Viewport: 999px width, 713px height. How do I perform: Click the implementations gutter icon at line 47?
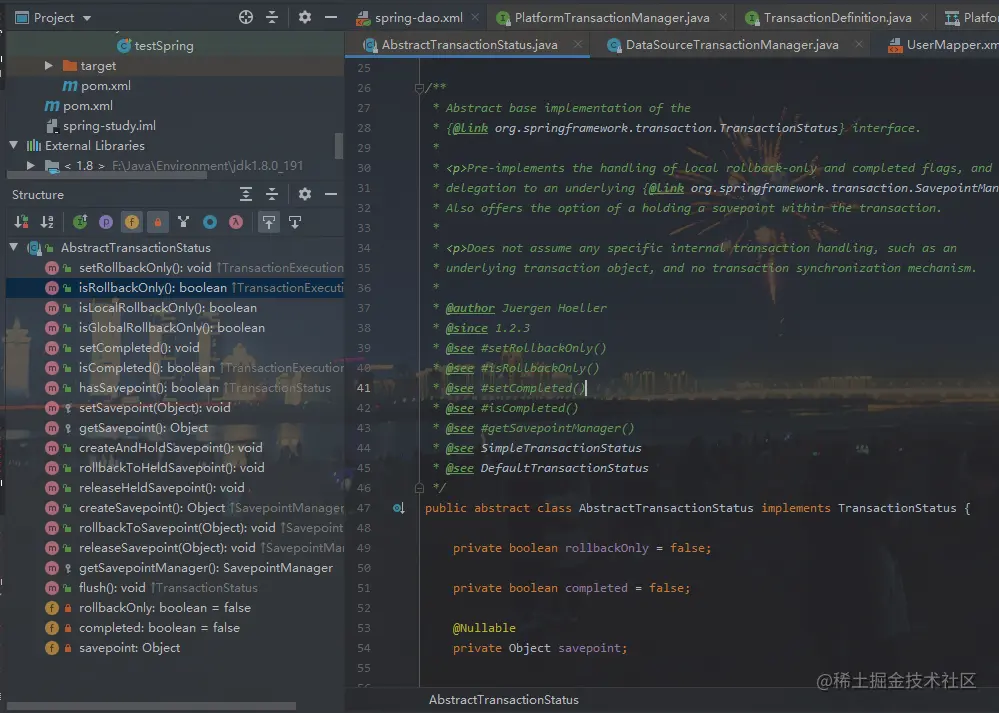[399, 508]
